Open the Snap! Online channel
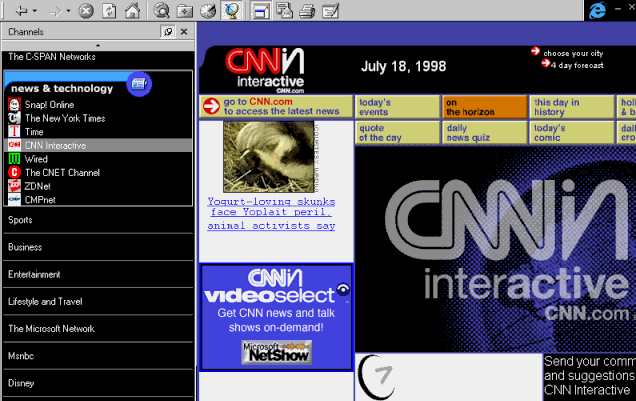Screen dimensions: 636x401 tap(49, 105)
